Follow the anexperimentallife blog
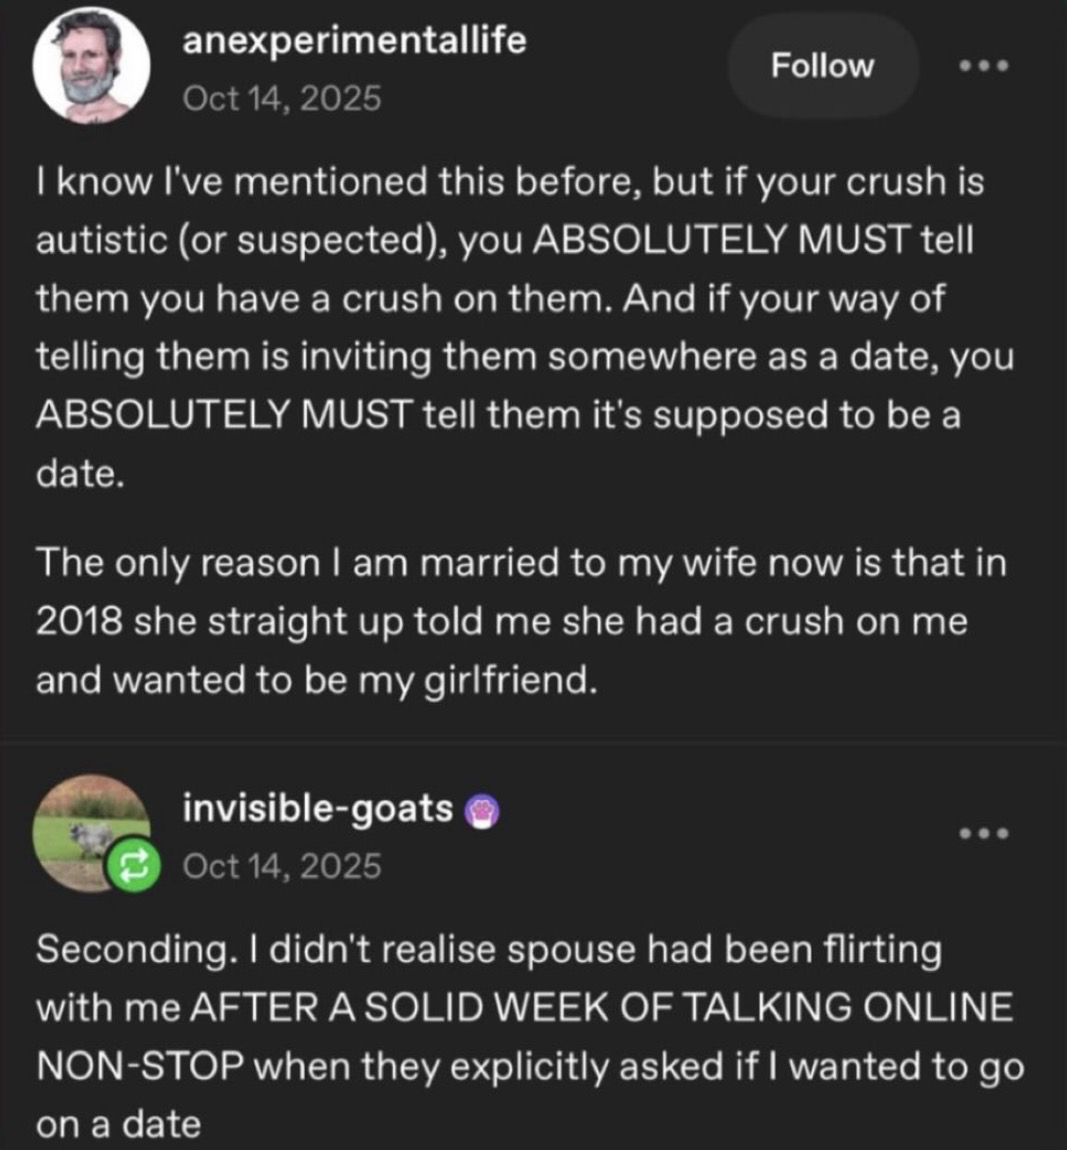The height and width of the screenshot is (1150, 1067). [822, 66]
